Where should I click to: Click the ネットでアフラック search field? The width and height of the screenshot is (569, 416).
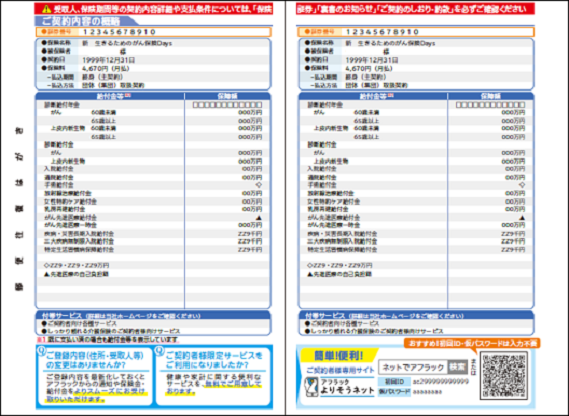(413, 367)
